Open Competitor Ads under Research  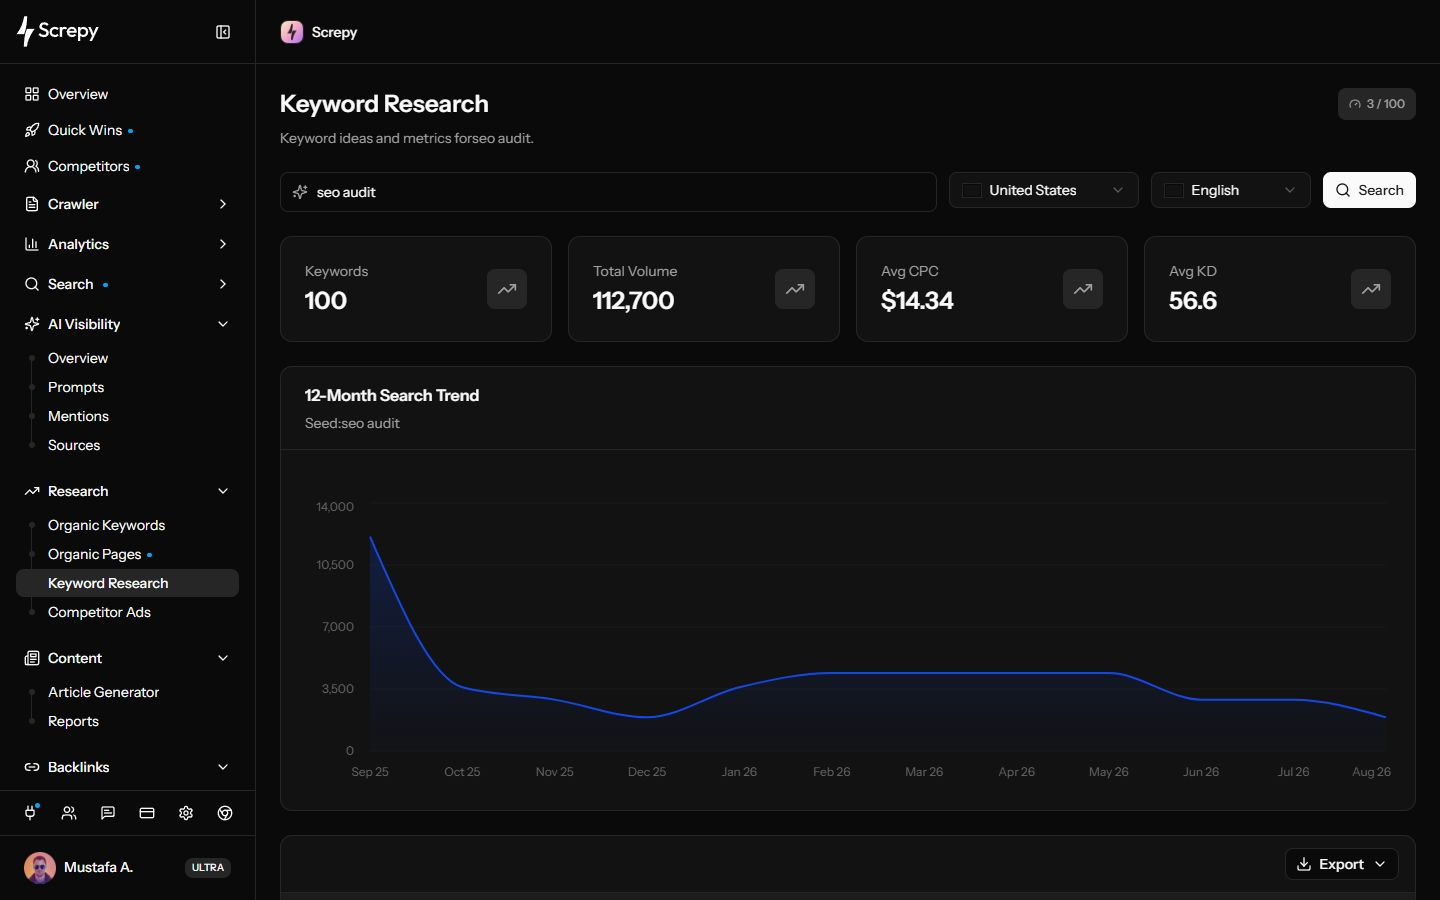click(99, 612)
